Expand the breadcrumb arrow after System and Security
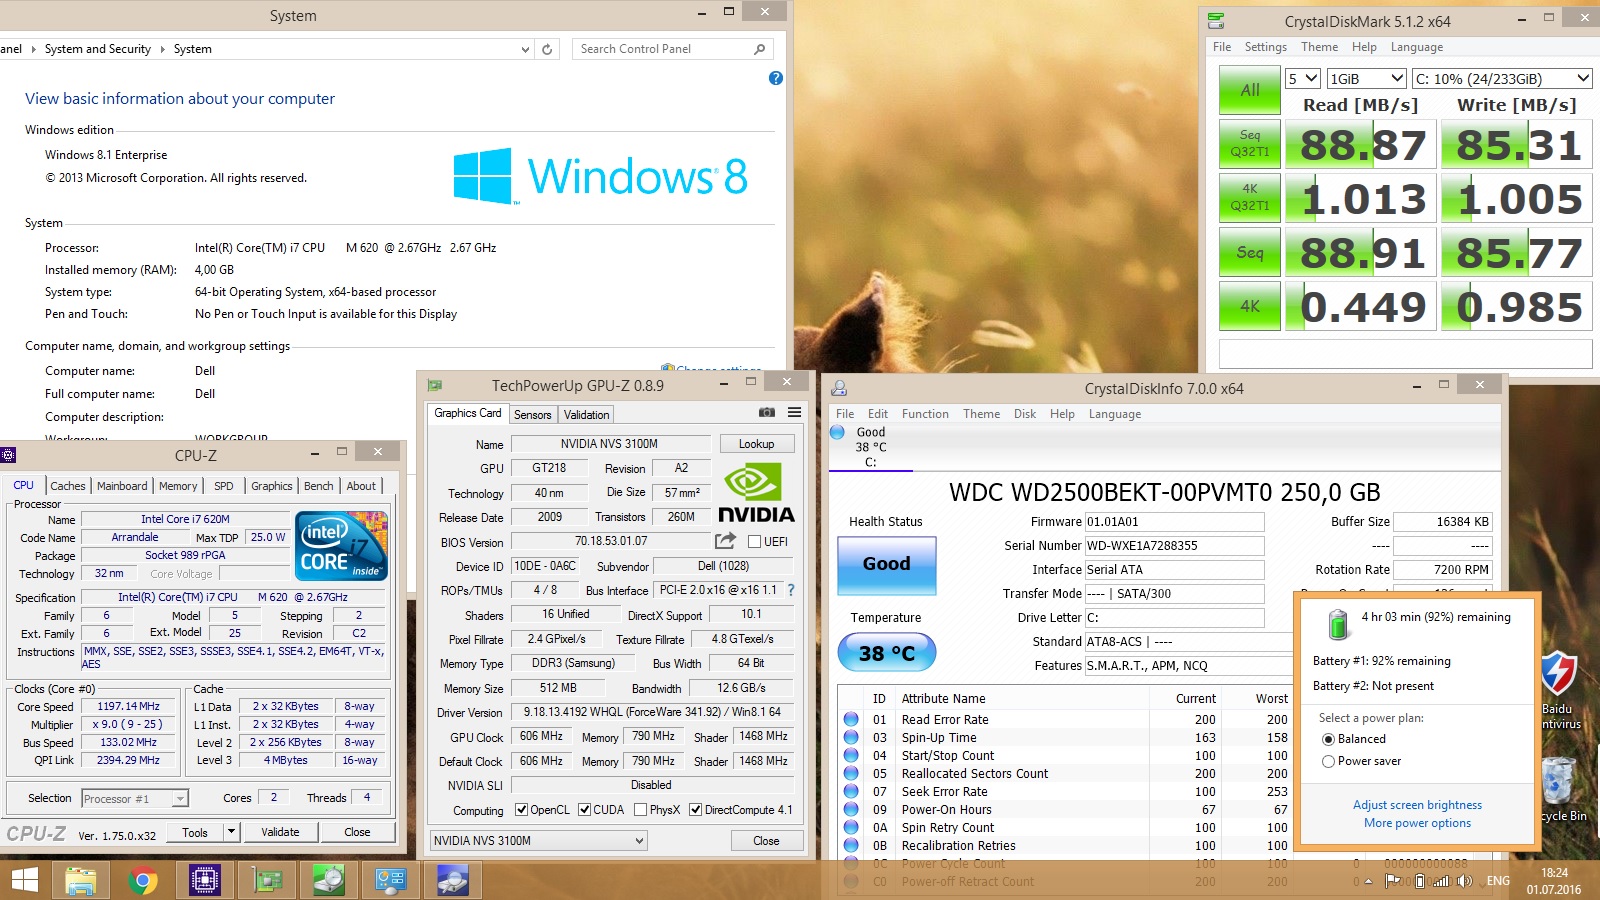The width and height of the screenshot is (1600, 900). pos(162,49)
